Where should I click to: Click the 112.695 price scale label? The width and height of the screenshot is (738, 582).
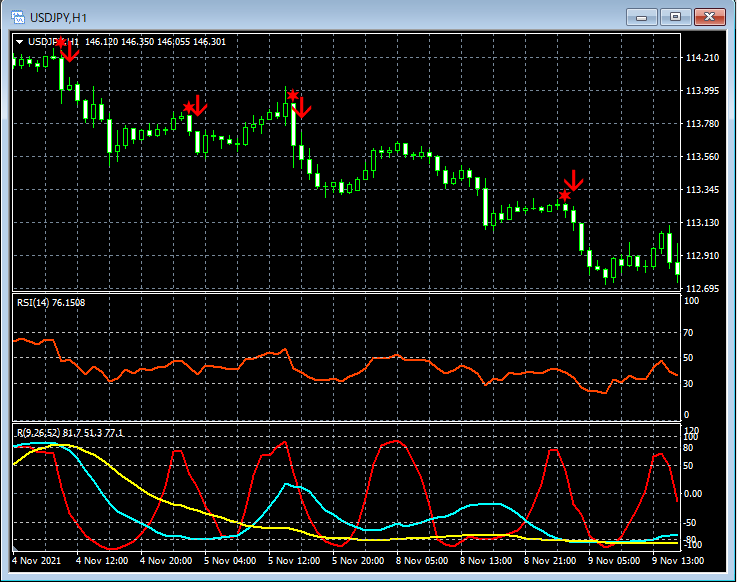pos(702,289)
